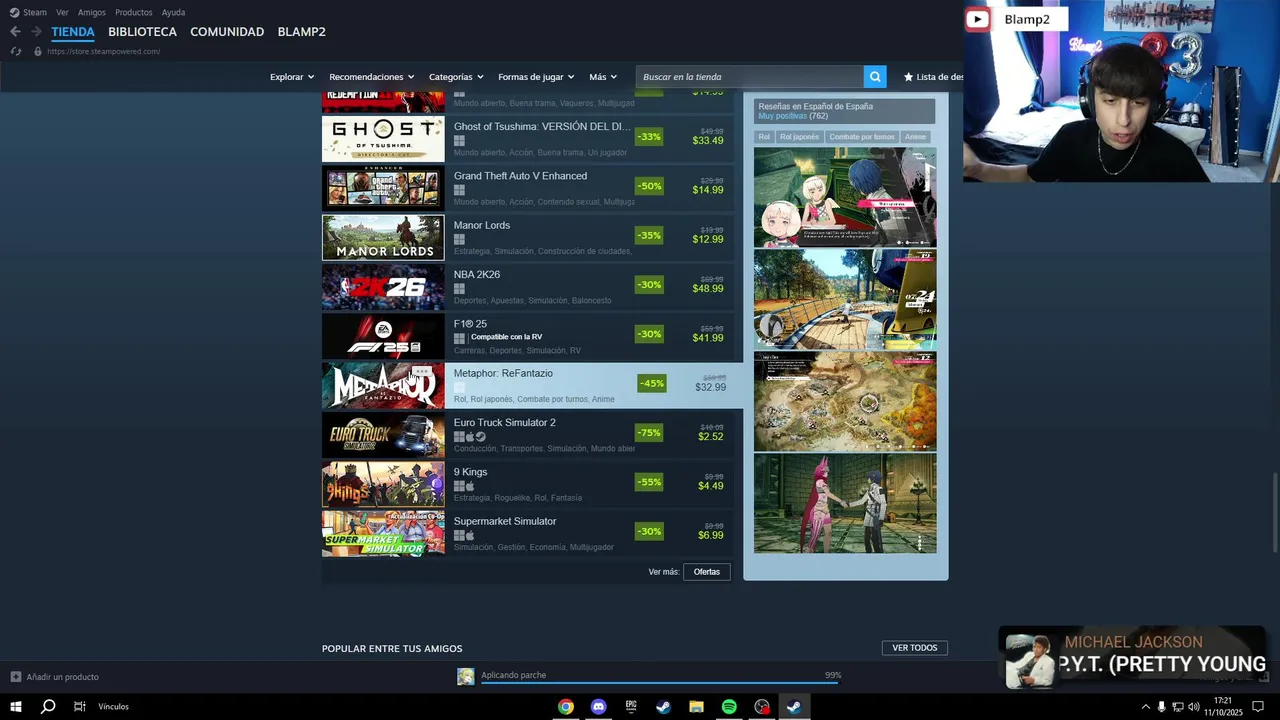
Task: View the Metaphor screenshot of two characters shaking hands
Action: click(x=845, y=503)
